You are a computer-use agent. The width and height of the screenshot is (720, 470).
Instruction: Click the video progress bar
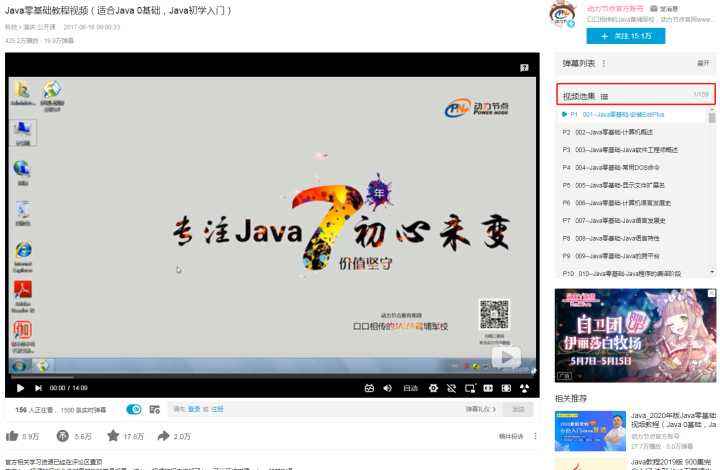coord(272,377)
